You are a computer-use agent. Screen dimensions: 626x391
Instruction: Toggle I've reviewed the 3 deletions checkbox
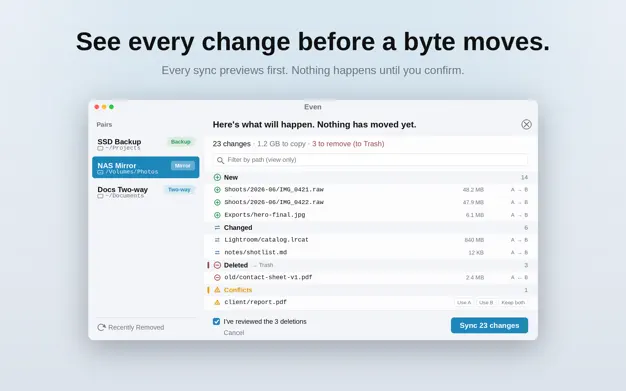tap(216, 322)
